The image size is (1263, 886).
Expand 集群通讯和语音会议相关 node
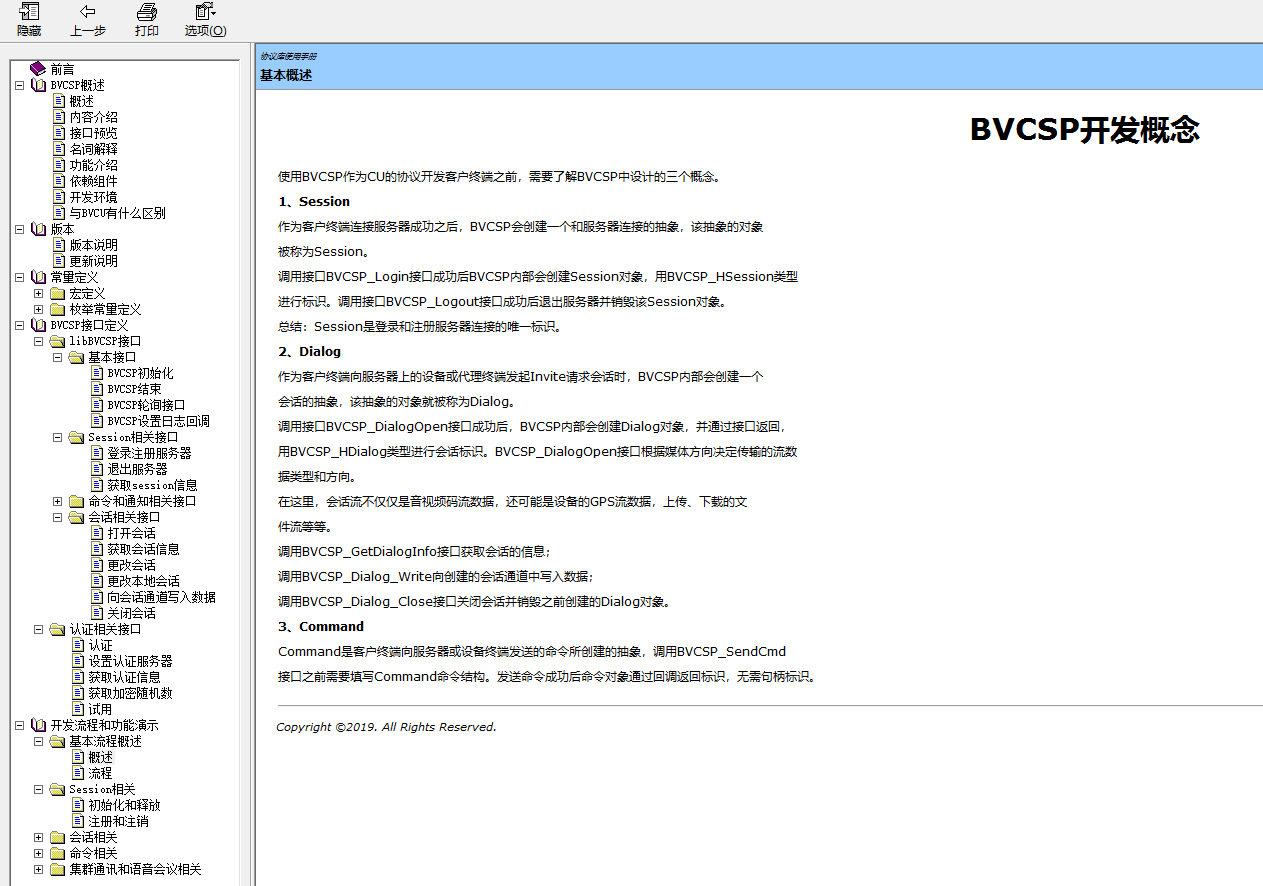pos(39,869)
